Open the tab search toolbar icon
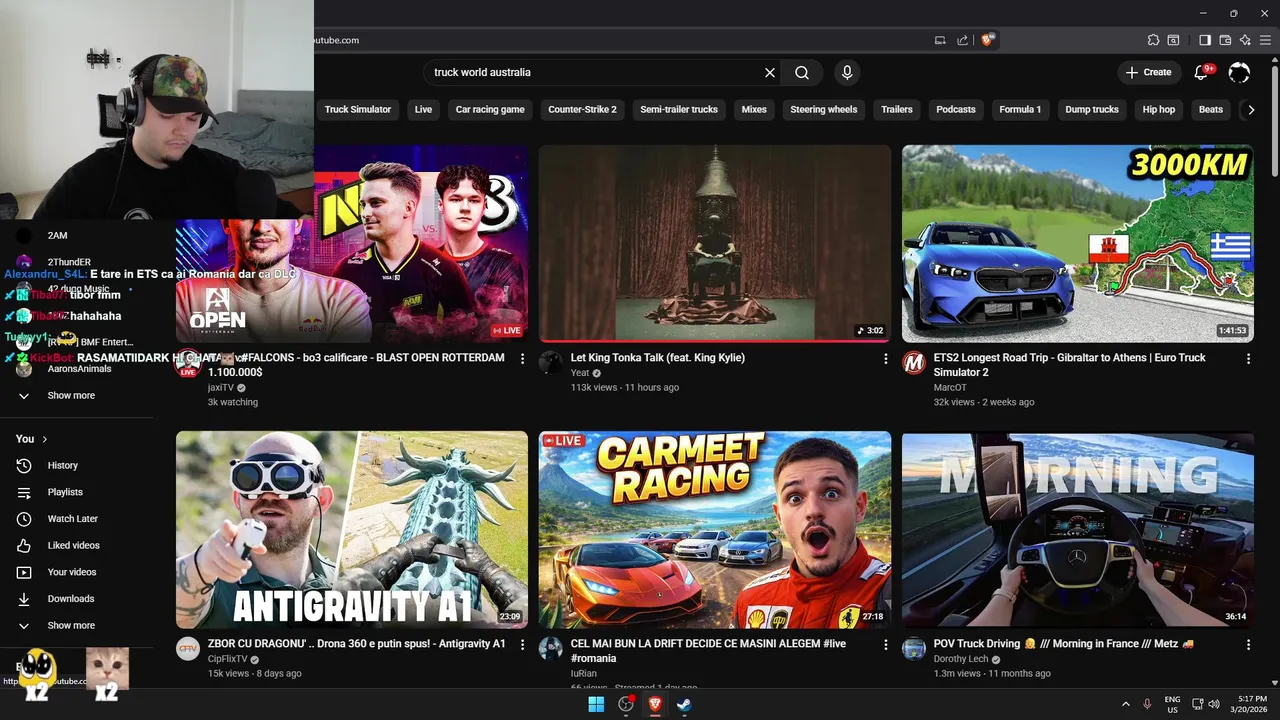Image resolution: width=1280 pixels, height=720 pixels. (1174, 40)
